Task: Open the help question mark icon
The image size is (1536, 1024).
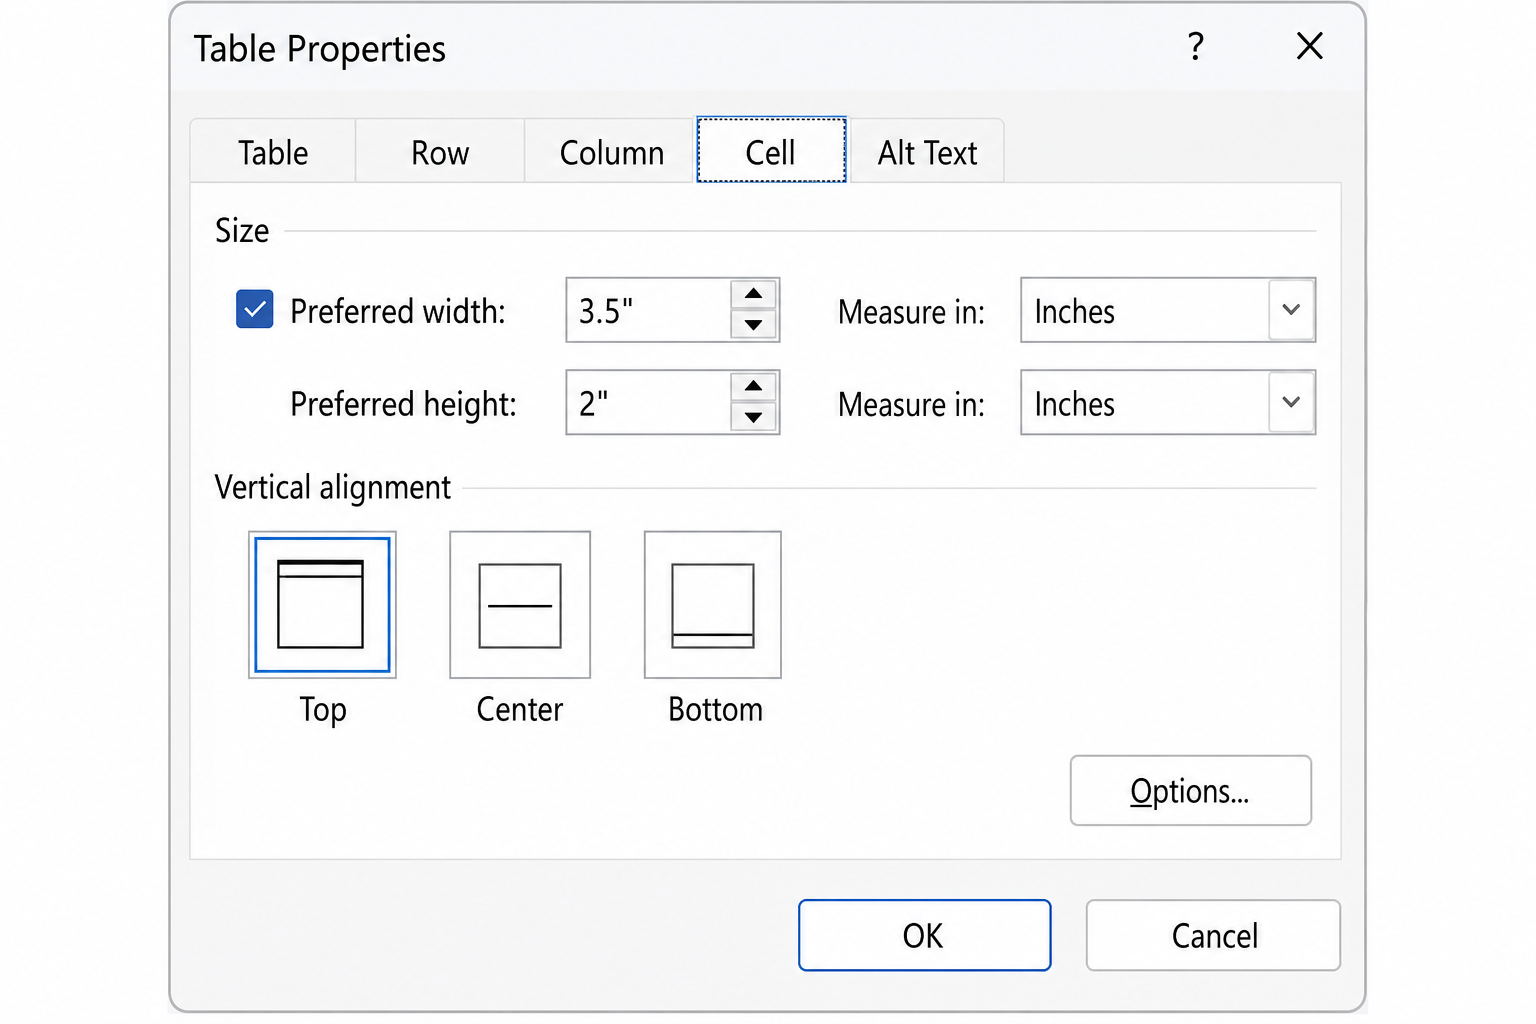Action: (1196, 46)
